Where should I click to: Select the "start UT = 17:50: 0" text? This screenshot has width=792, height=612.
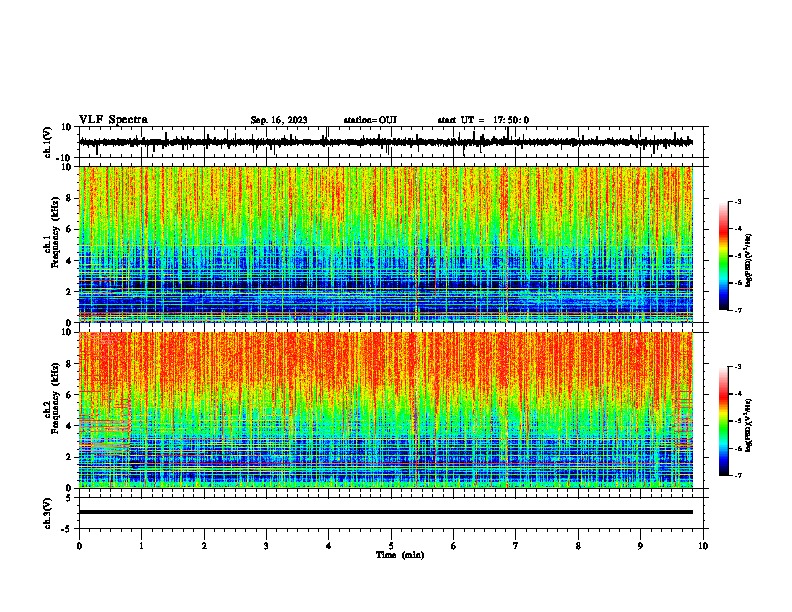pyautogui.click(x=483, y=120)
